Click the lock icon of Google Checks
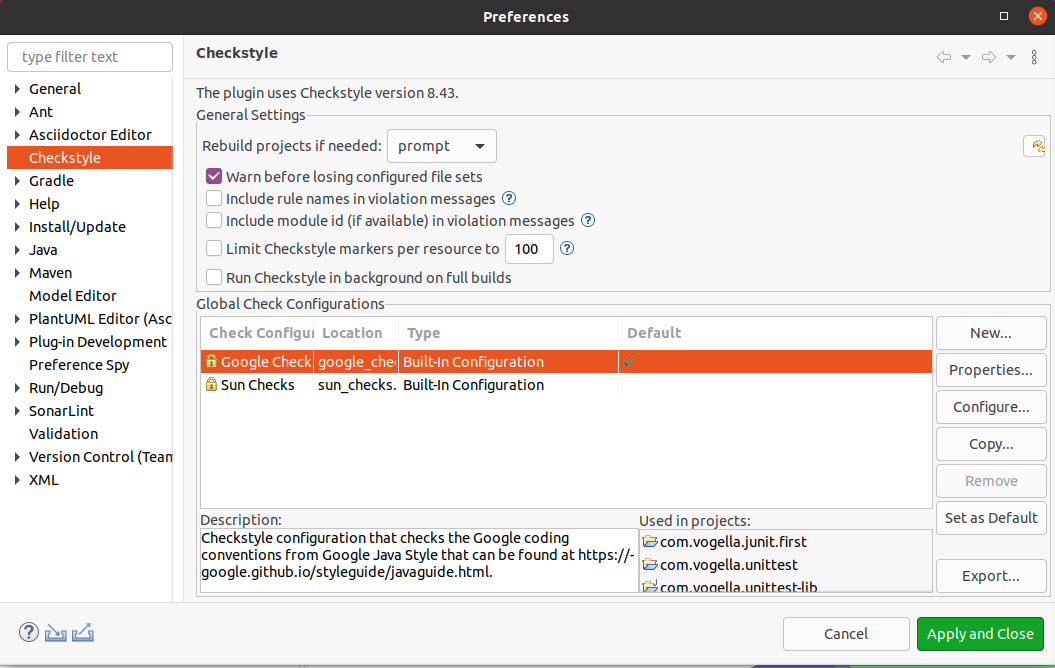 (211, 361)
